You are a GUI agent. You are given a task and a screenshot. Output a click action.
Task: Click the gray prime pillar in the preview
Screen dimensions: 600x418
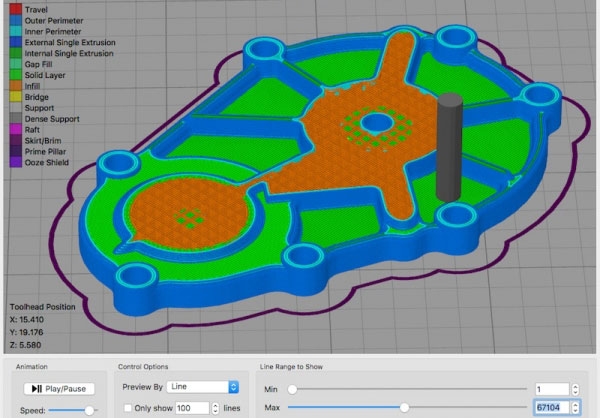point(448,150)
